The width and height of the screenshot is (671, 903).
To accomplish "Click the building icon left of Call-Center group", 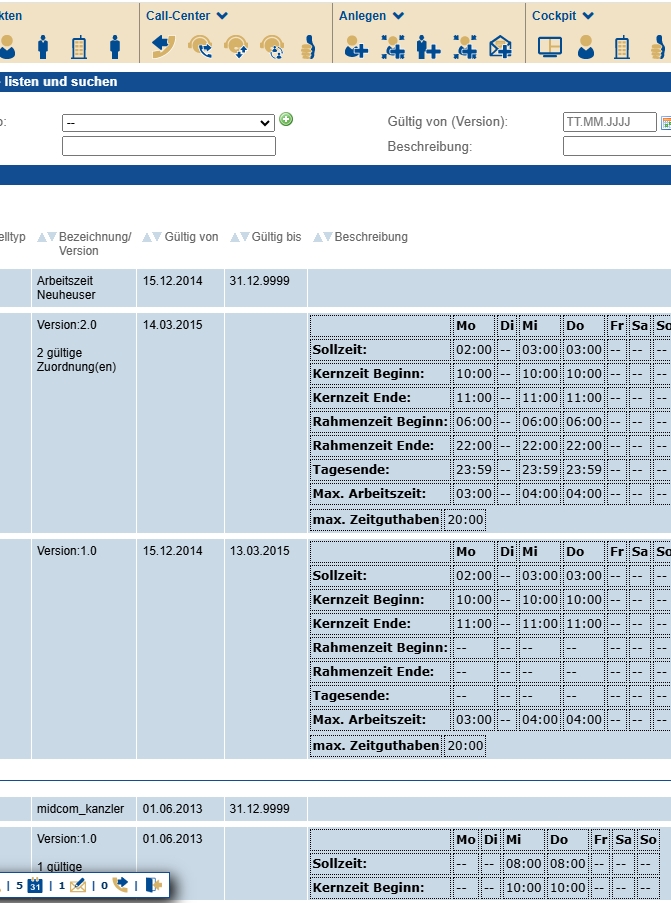I will point(79,47).
